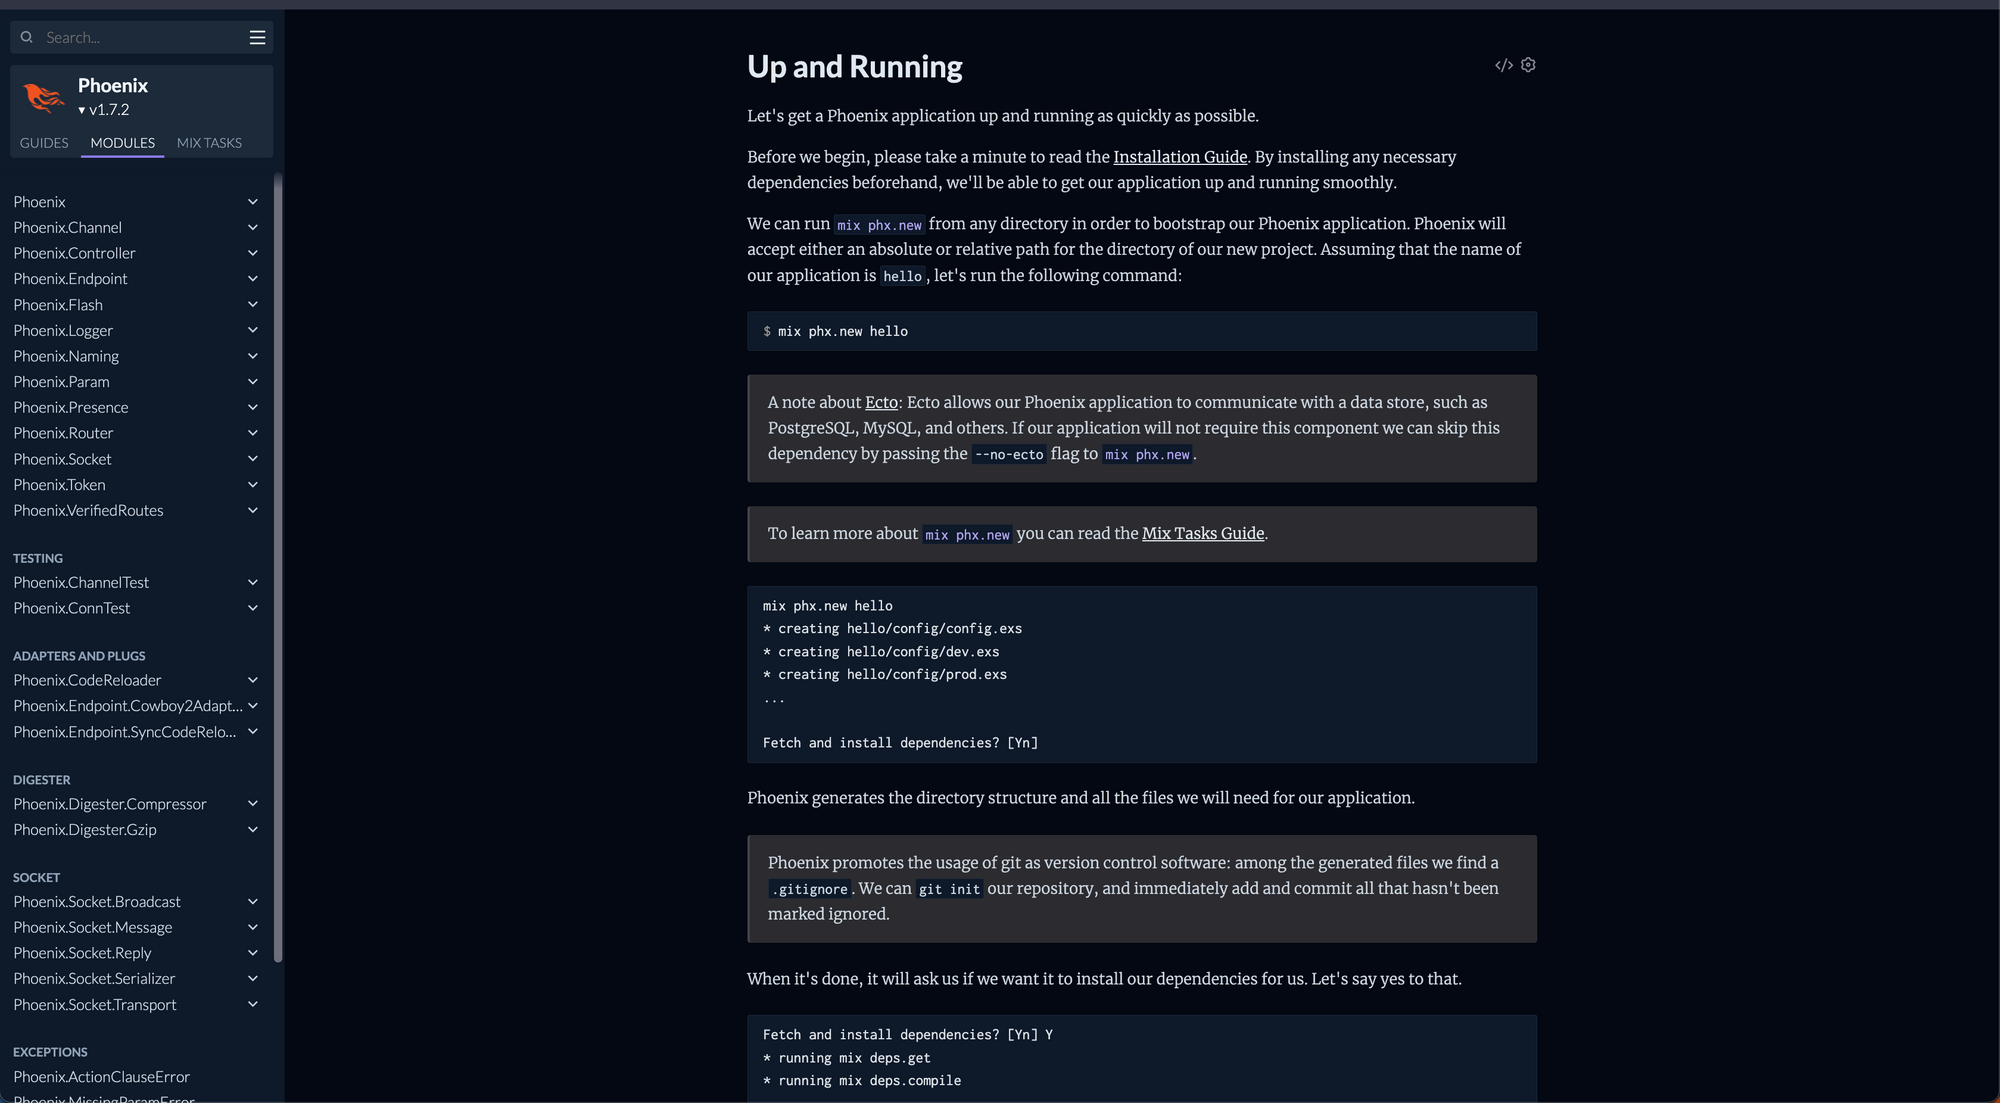Click the search magnifier icon

26,37
